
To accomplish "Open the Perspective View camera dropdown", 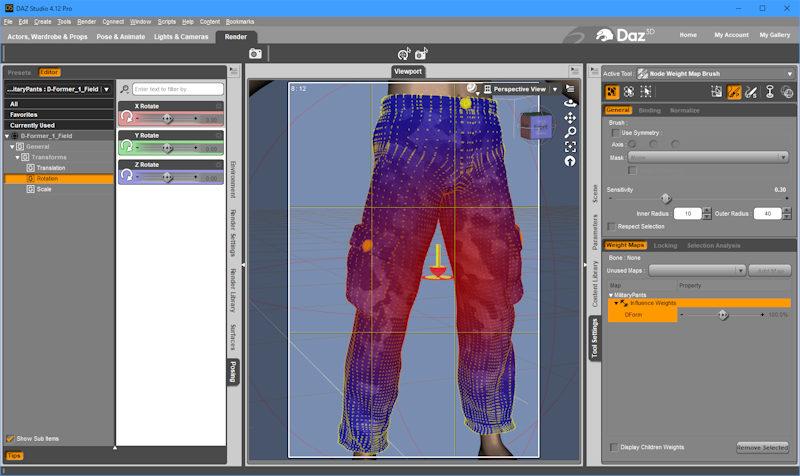I will 555,89.
